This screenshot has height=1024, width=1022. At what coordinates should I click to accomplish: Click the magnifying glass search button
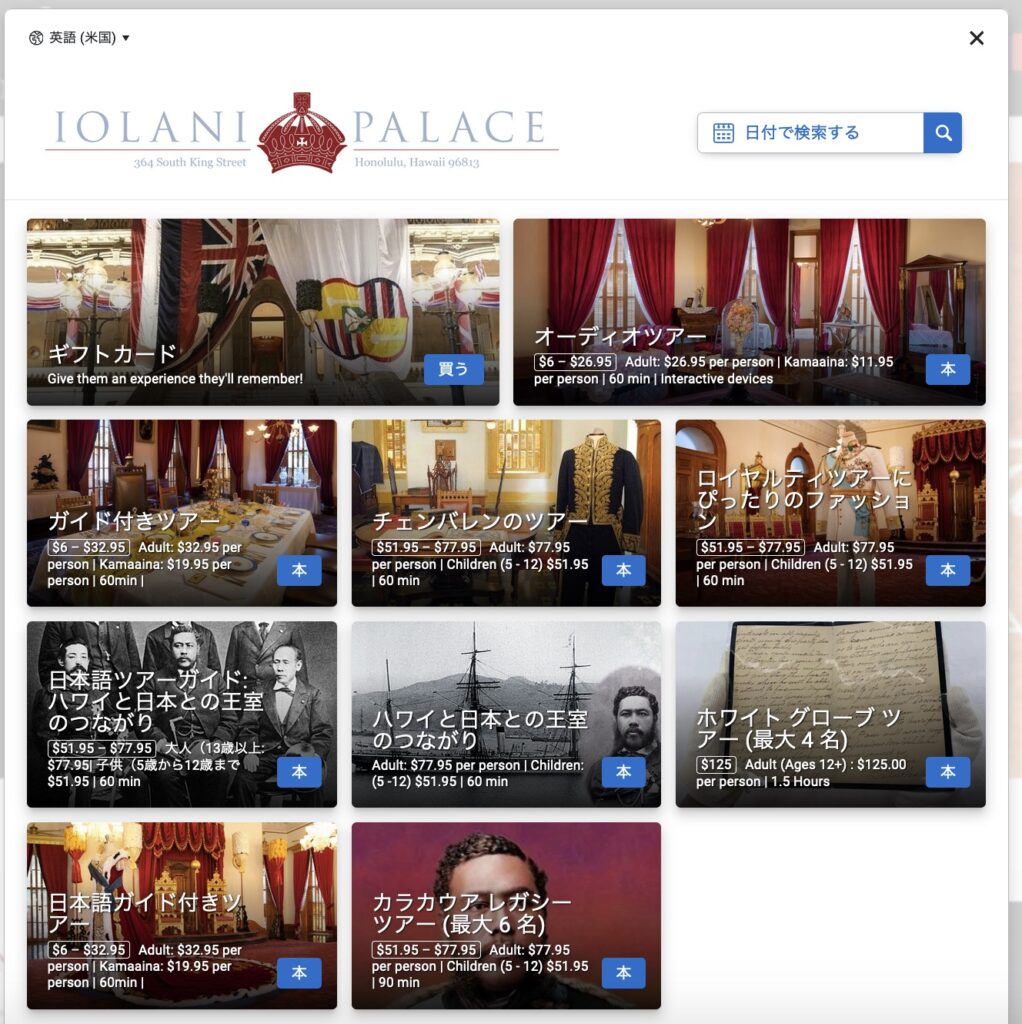click(942, 133)
